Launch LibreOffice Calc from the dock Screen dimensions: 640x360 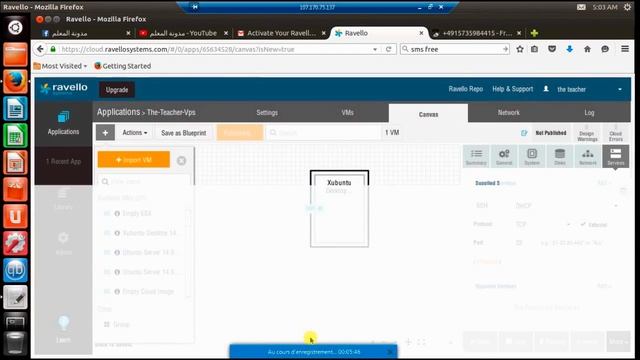point(15,136)
